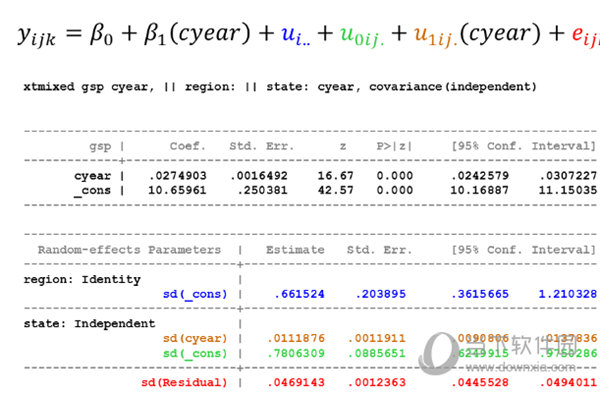Select the sd(cyear) estimate .0111876

pyautogui.click(x=296, y=339)
